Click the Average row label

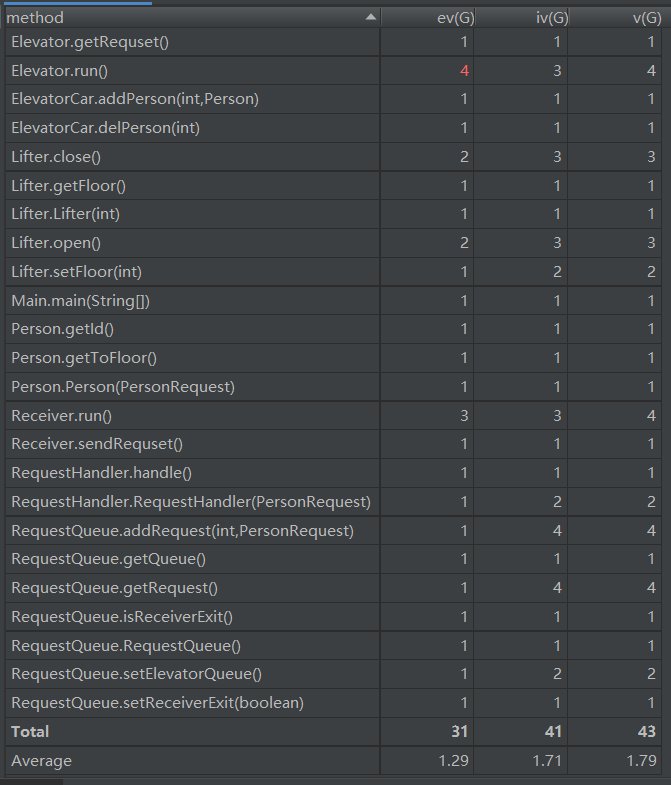(x=41, y=761)
